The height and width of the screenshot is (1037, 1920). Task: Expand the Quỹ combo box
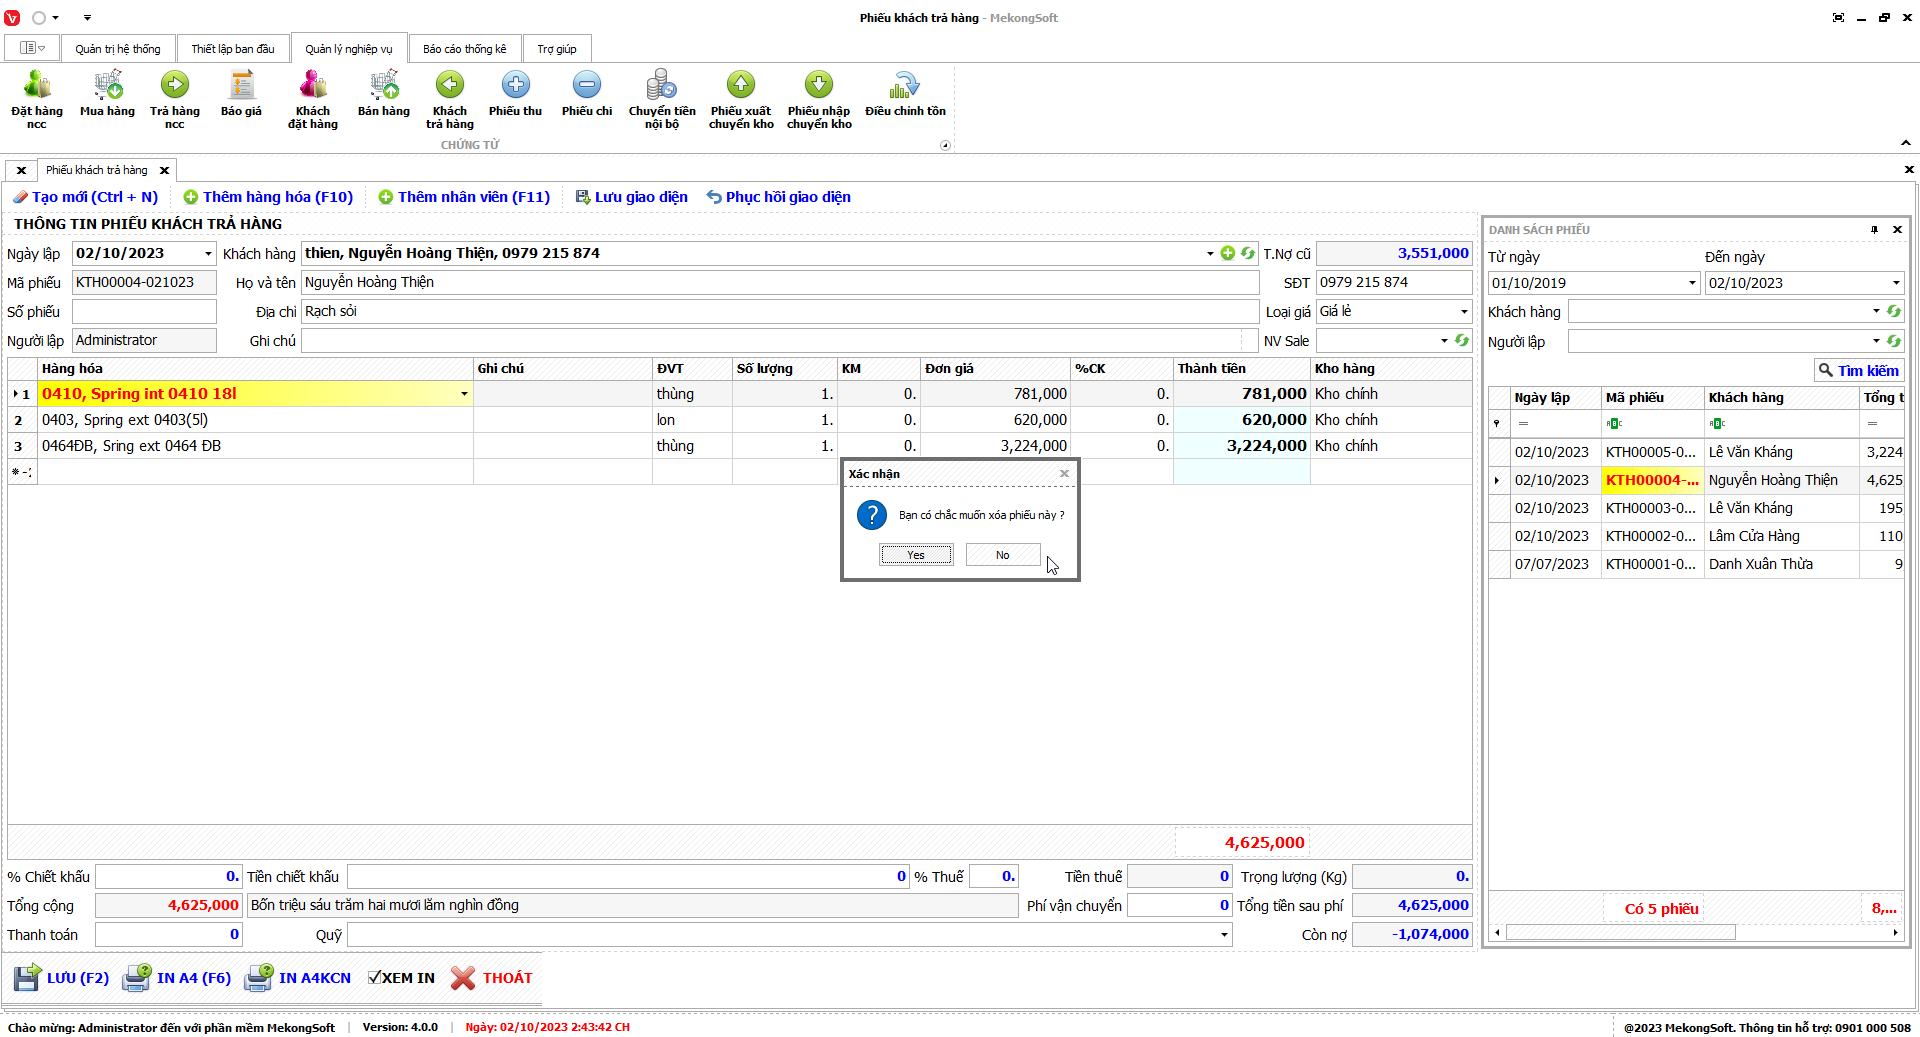(1224, 935)
